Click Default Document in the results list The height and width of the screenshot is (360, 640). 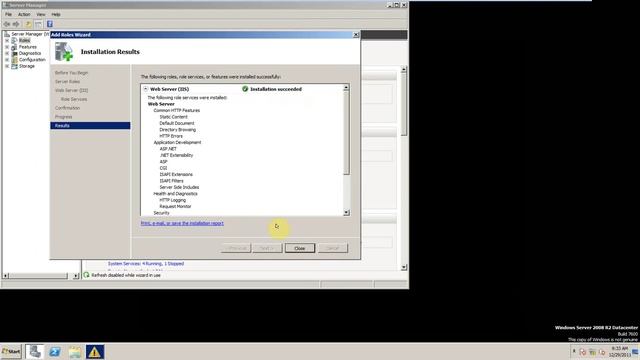177,123
